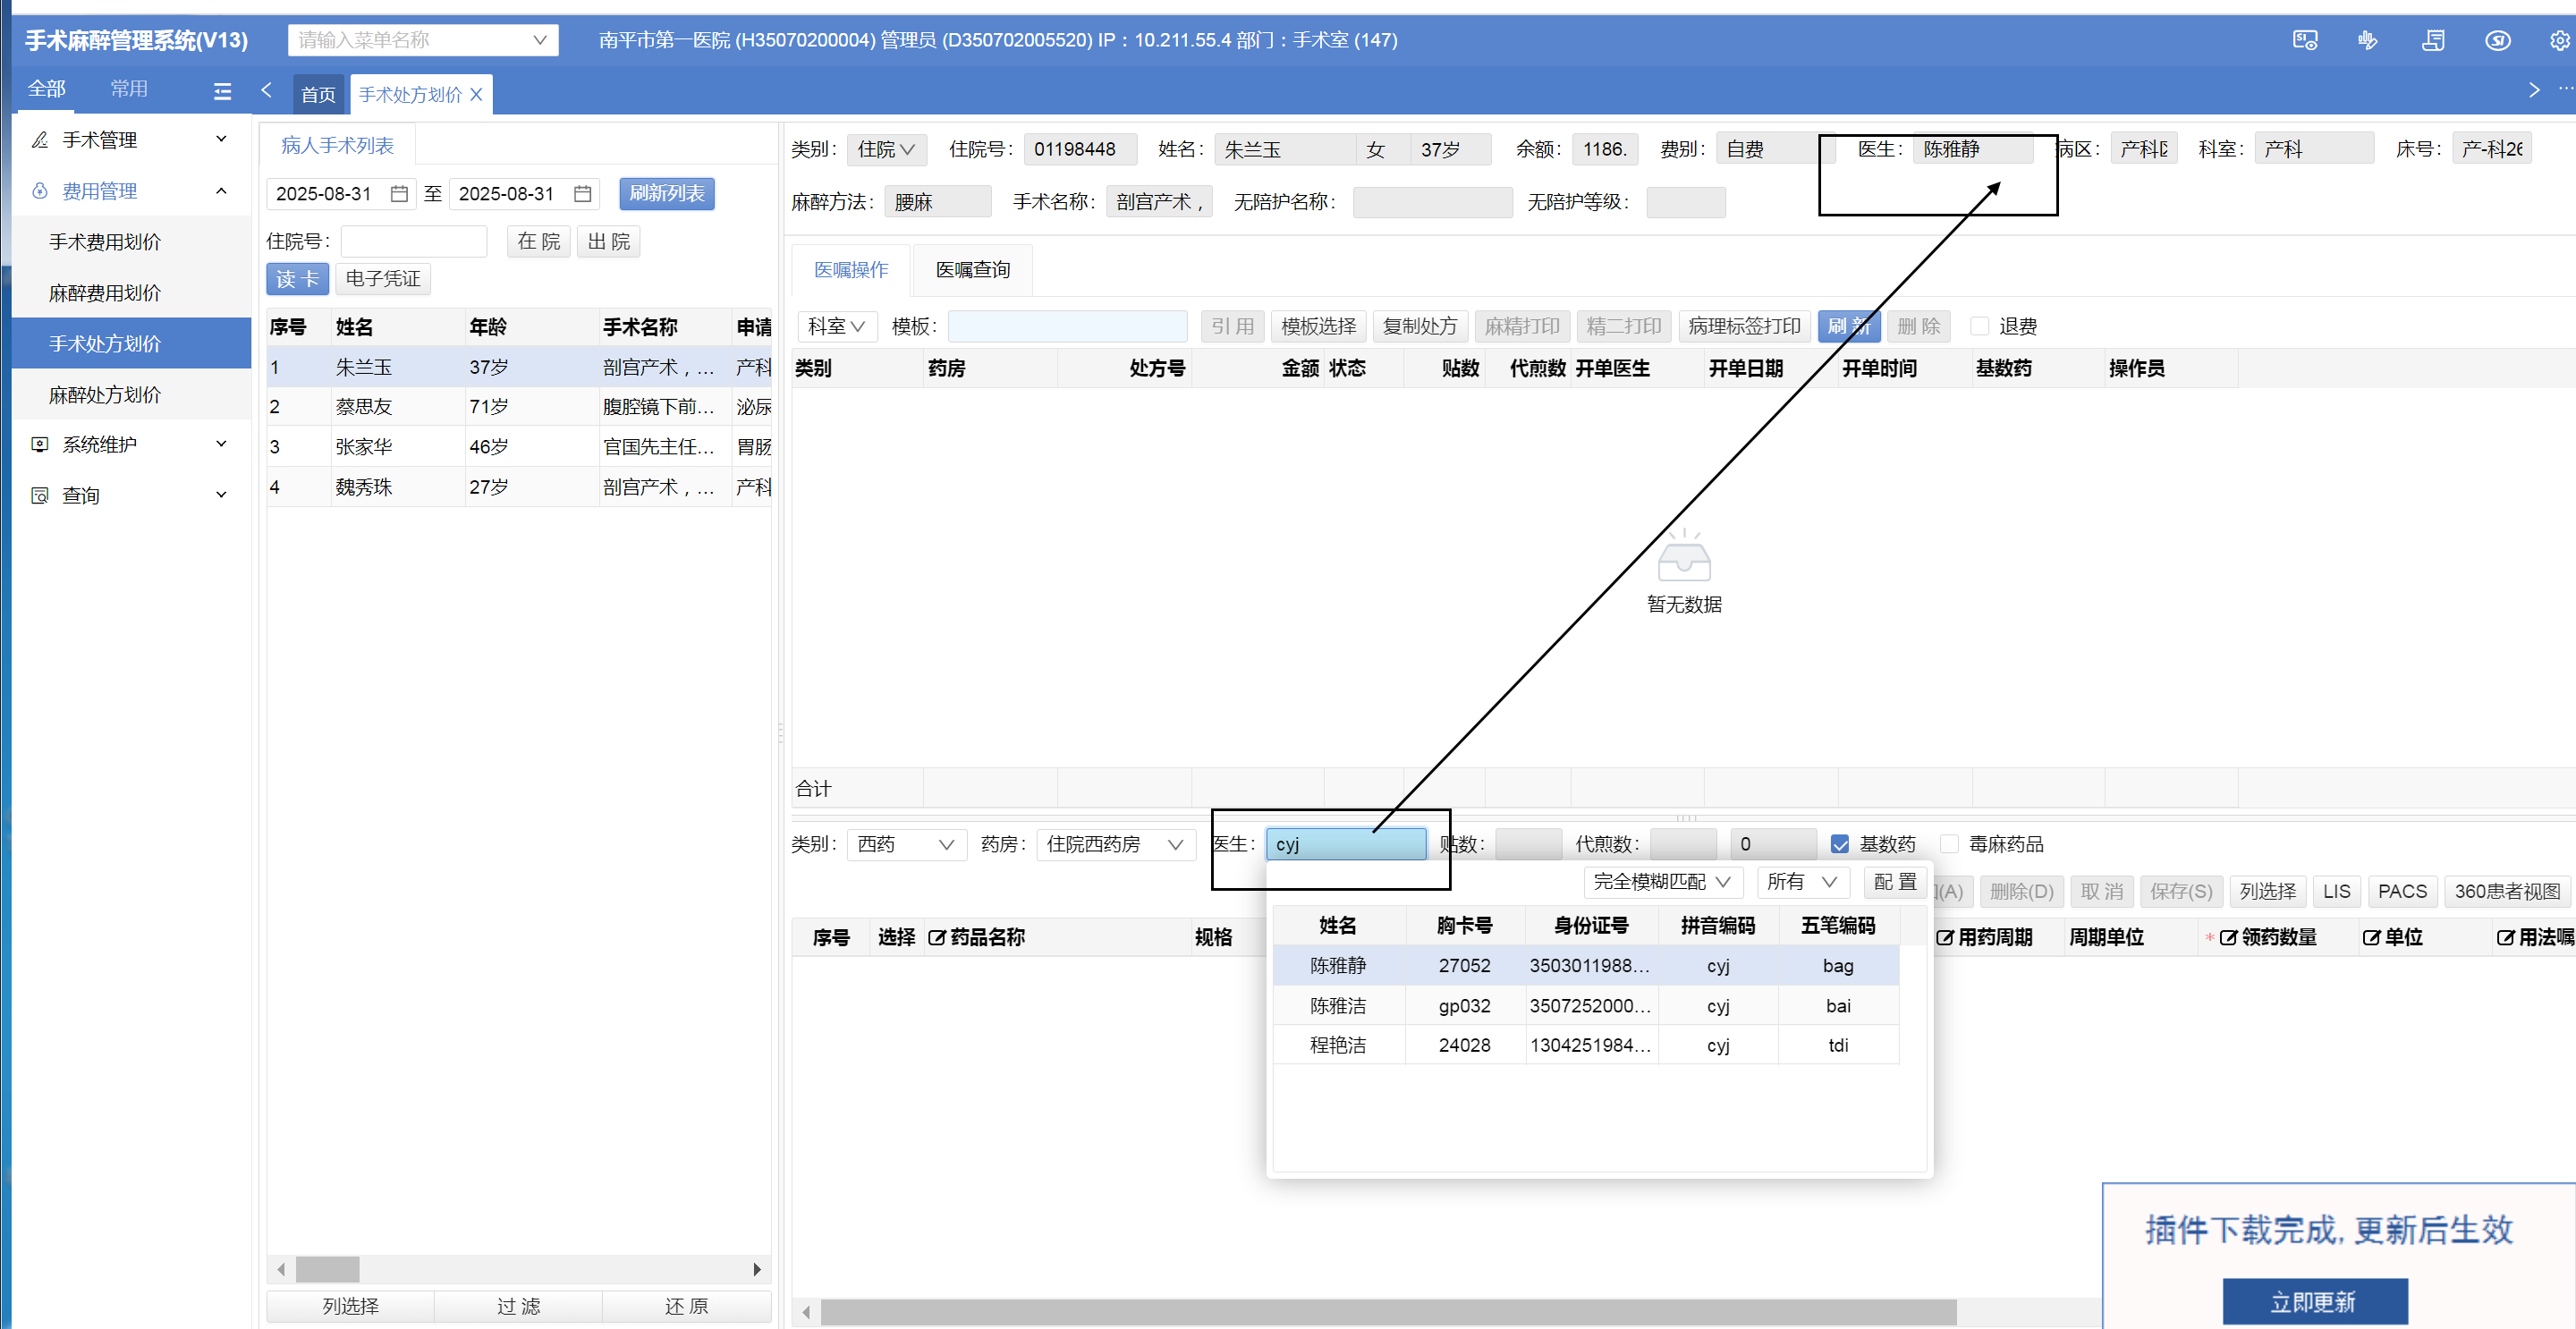
Task: Select doctor 陈雅洁 in the popup list
Action: coord(1337,1006)
